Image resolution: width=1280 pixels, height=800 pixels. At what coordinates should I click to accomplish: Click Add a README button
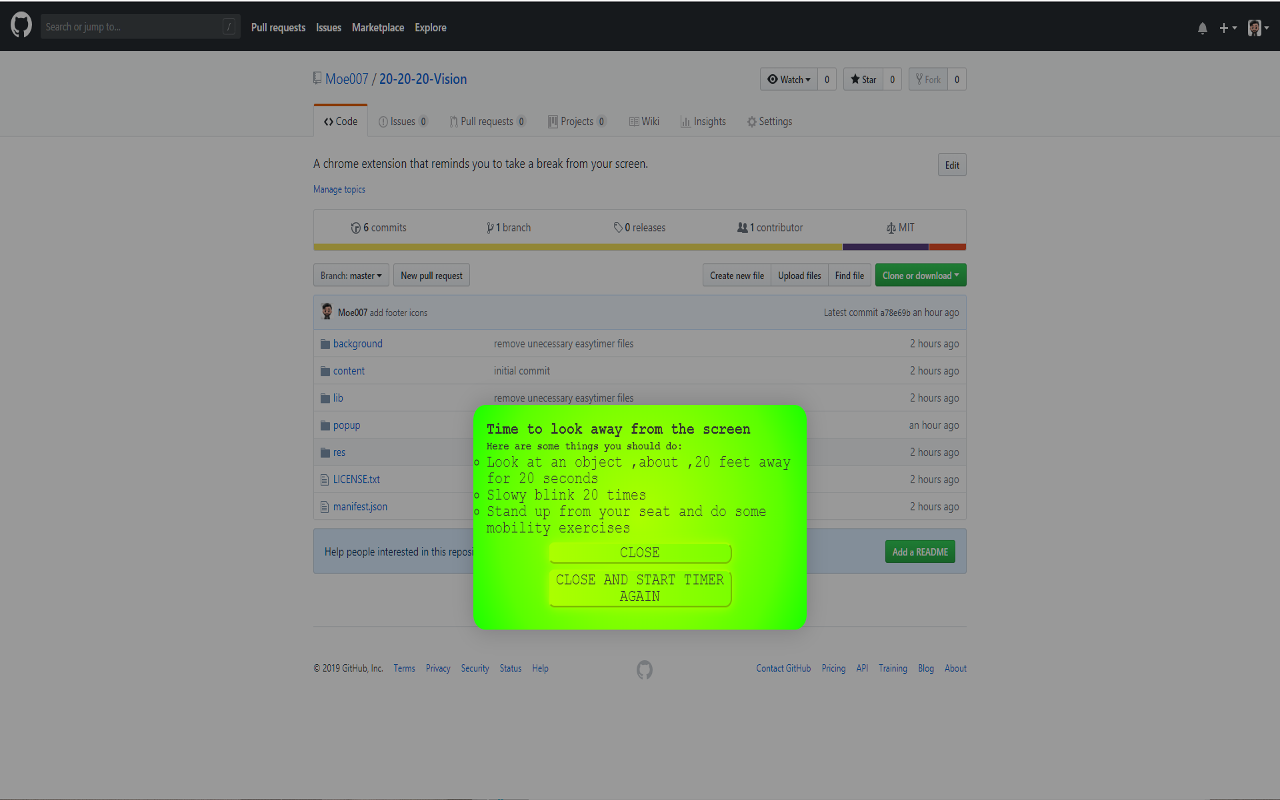[x=920, y=552]
